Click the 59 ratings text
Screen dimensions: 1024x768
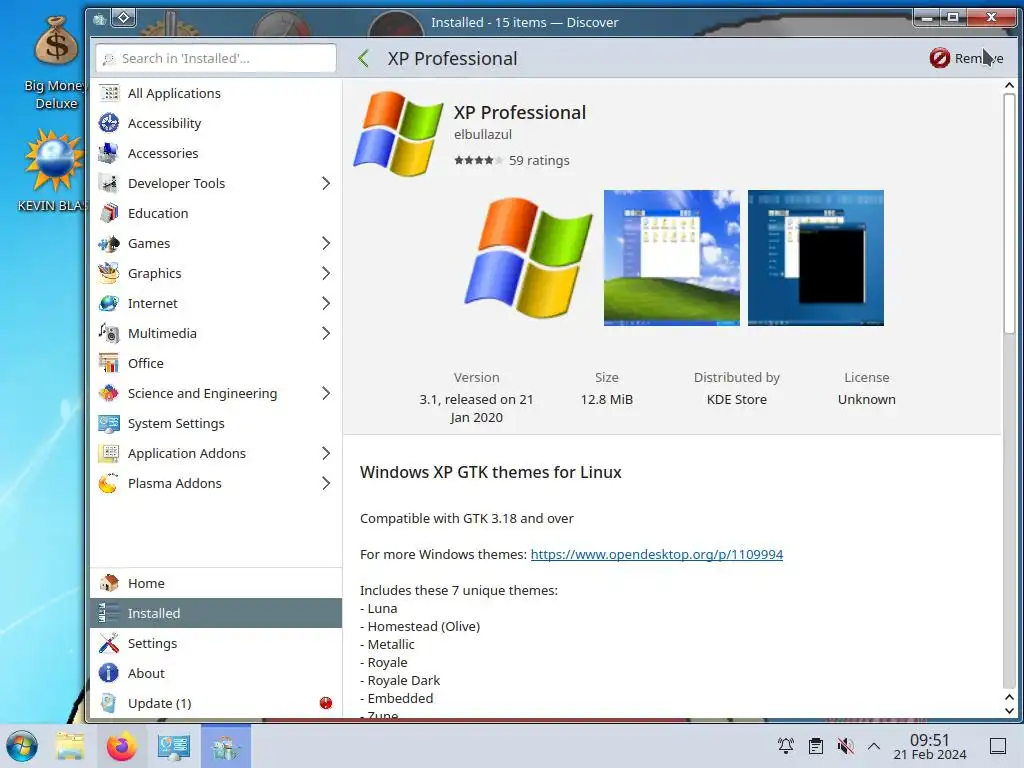pyautogui.click(x=539, y=161)
